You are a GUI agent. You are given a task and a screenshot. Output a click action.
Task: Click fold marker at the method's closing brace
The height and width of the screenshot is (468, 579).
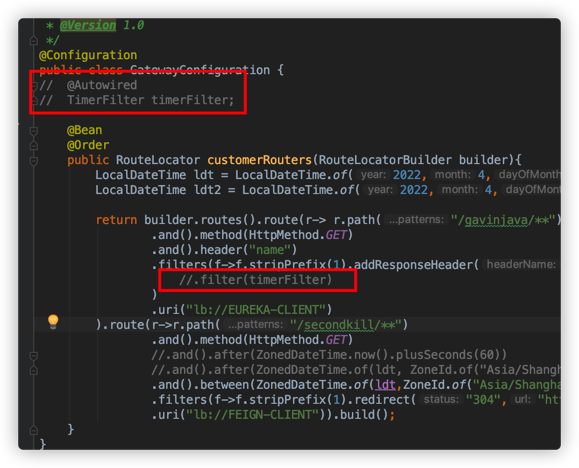[34, 430]
